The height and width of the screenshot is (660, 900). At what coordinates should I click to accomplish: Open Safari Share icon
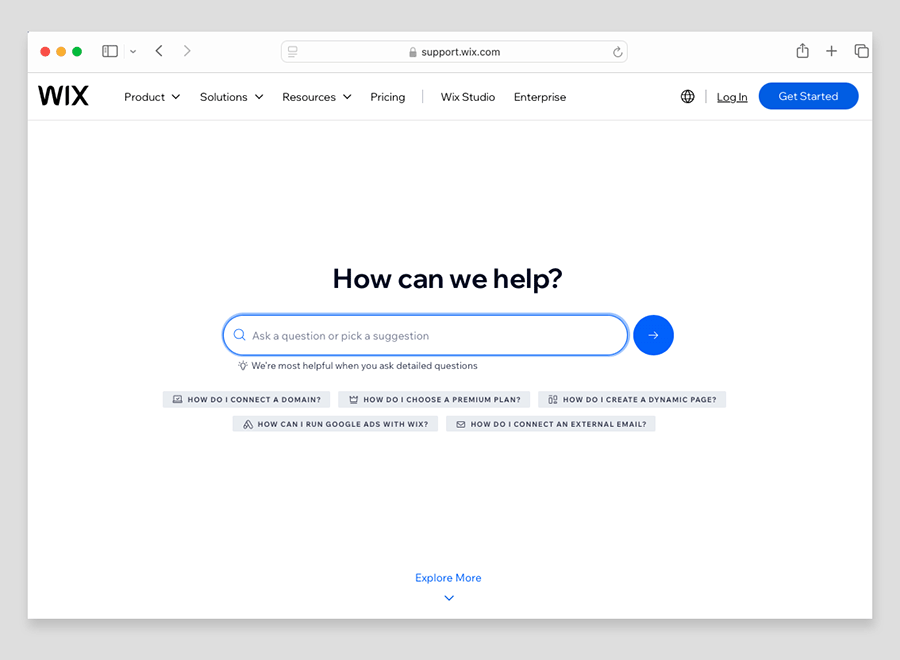click(x=802, y=51)
